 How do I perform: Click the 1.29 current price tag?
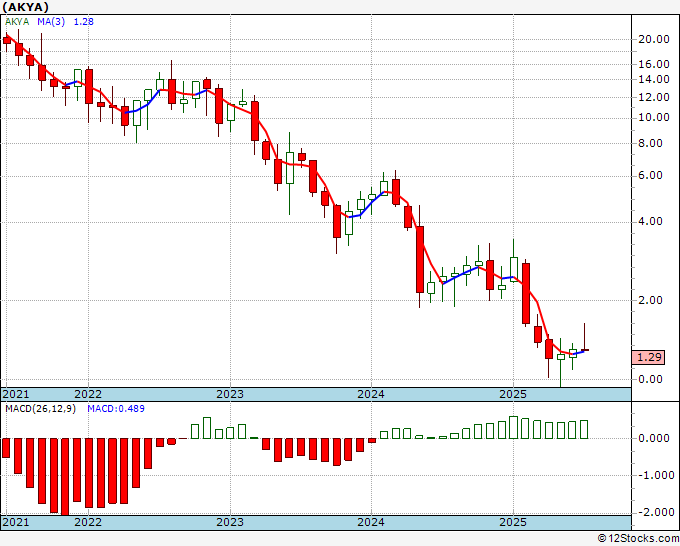pyautogui.click(x=648, y=357)
